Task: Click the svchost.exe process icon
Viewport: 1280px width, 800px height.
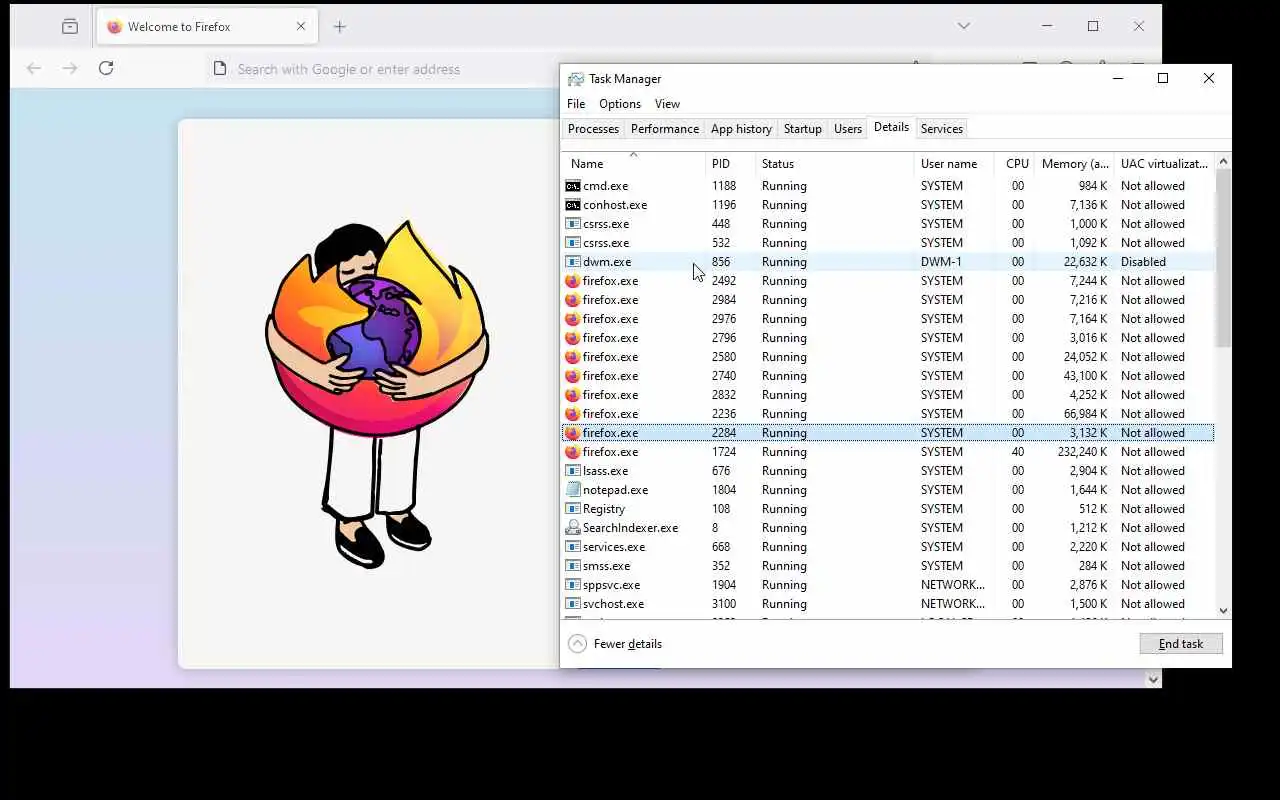Action: (x=572, y=604)
